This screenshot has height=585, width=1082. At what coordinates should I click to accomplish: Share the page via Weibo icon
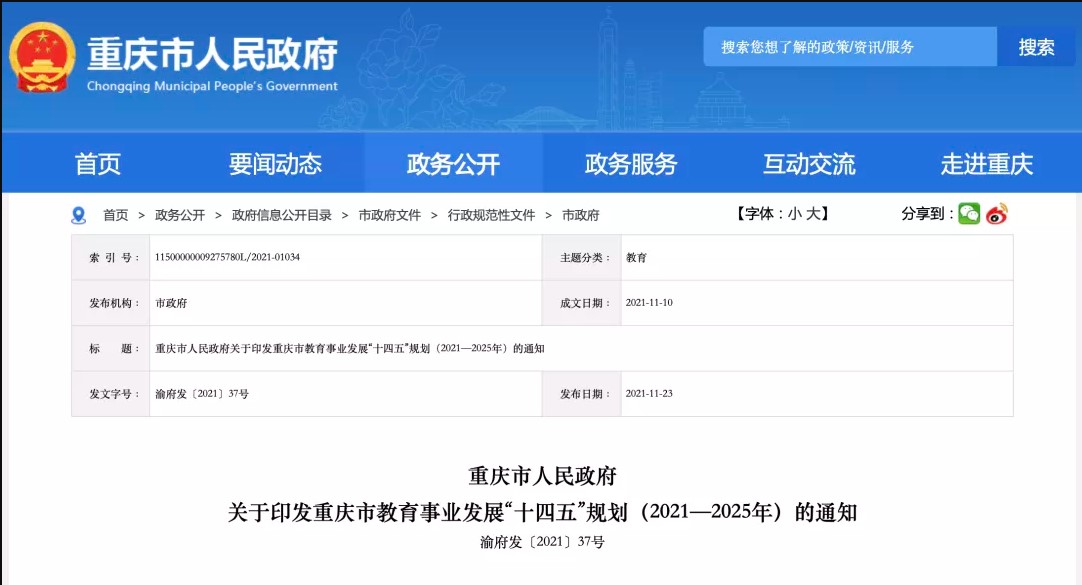point(997,214)
